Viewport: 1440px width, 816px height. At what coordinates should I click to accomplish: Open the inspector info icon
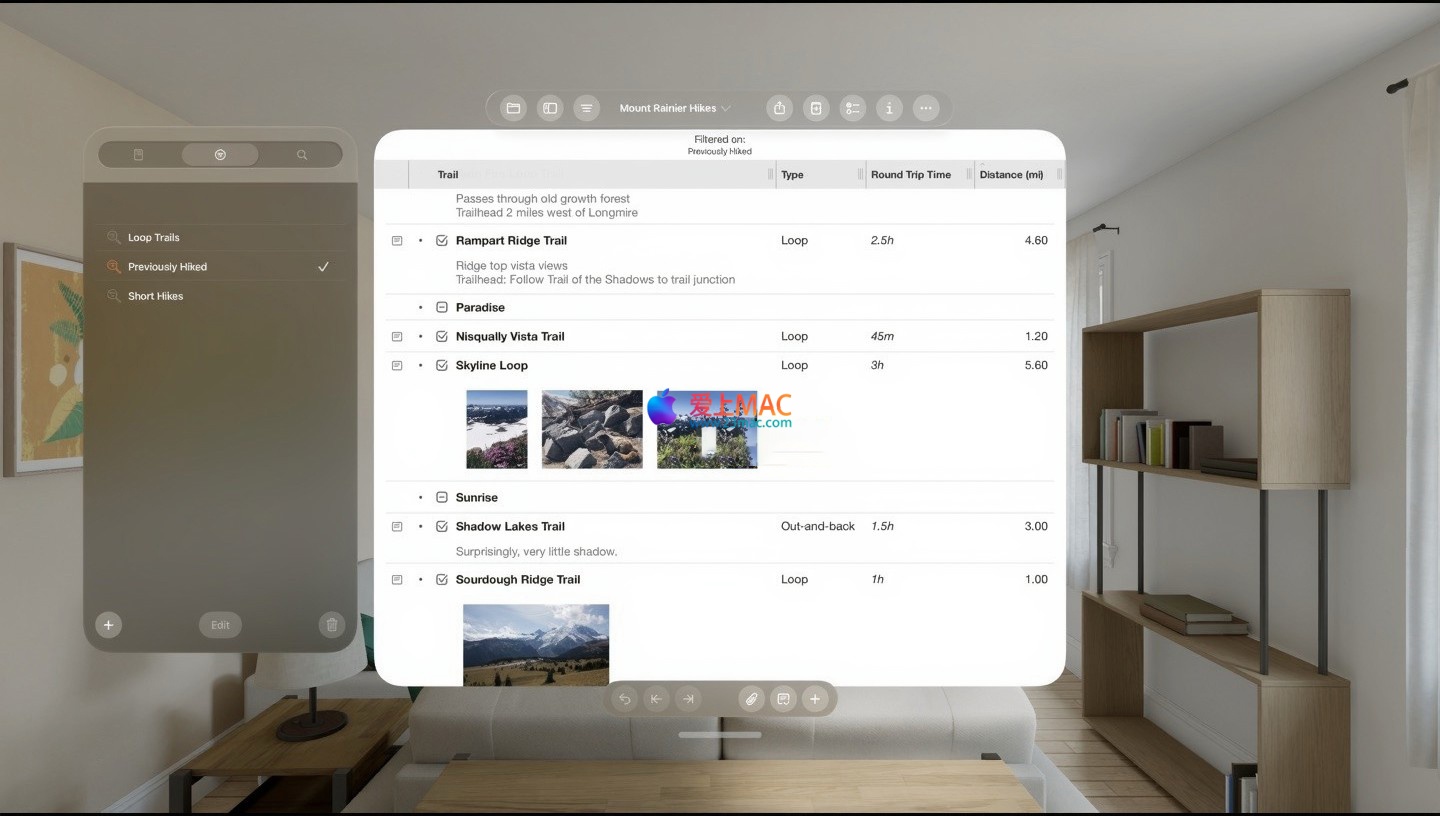889,108
